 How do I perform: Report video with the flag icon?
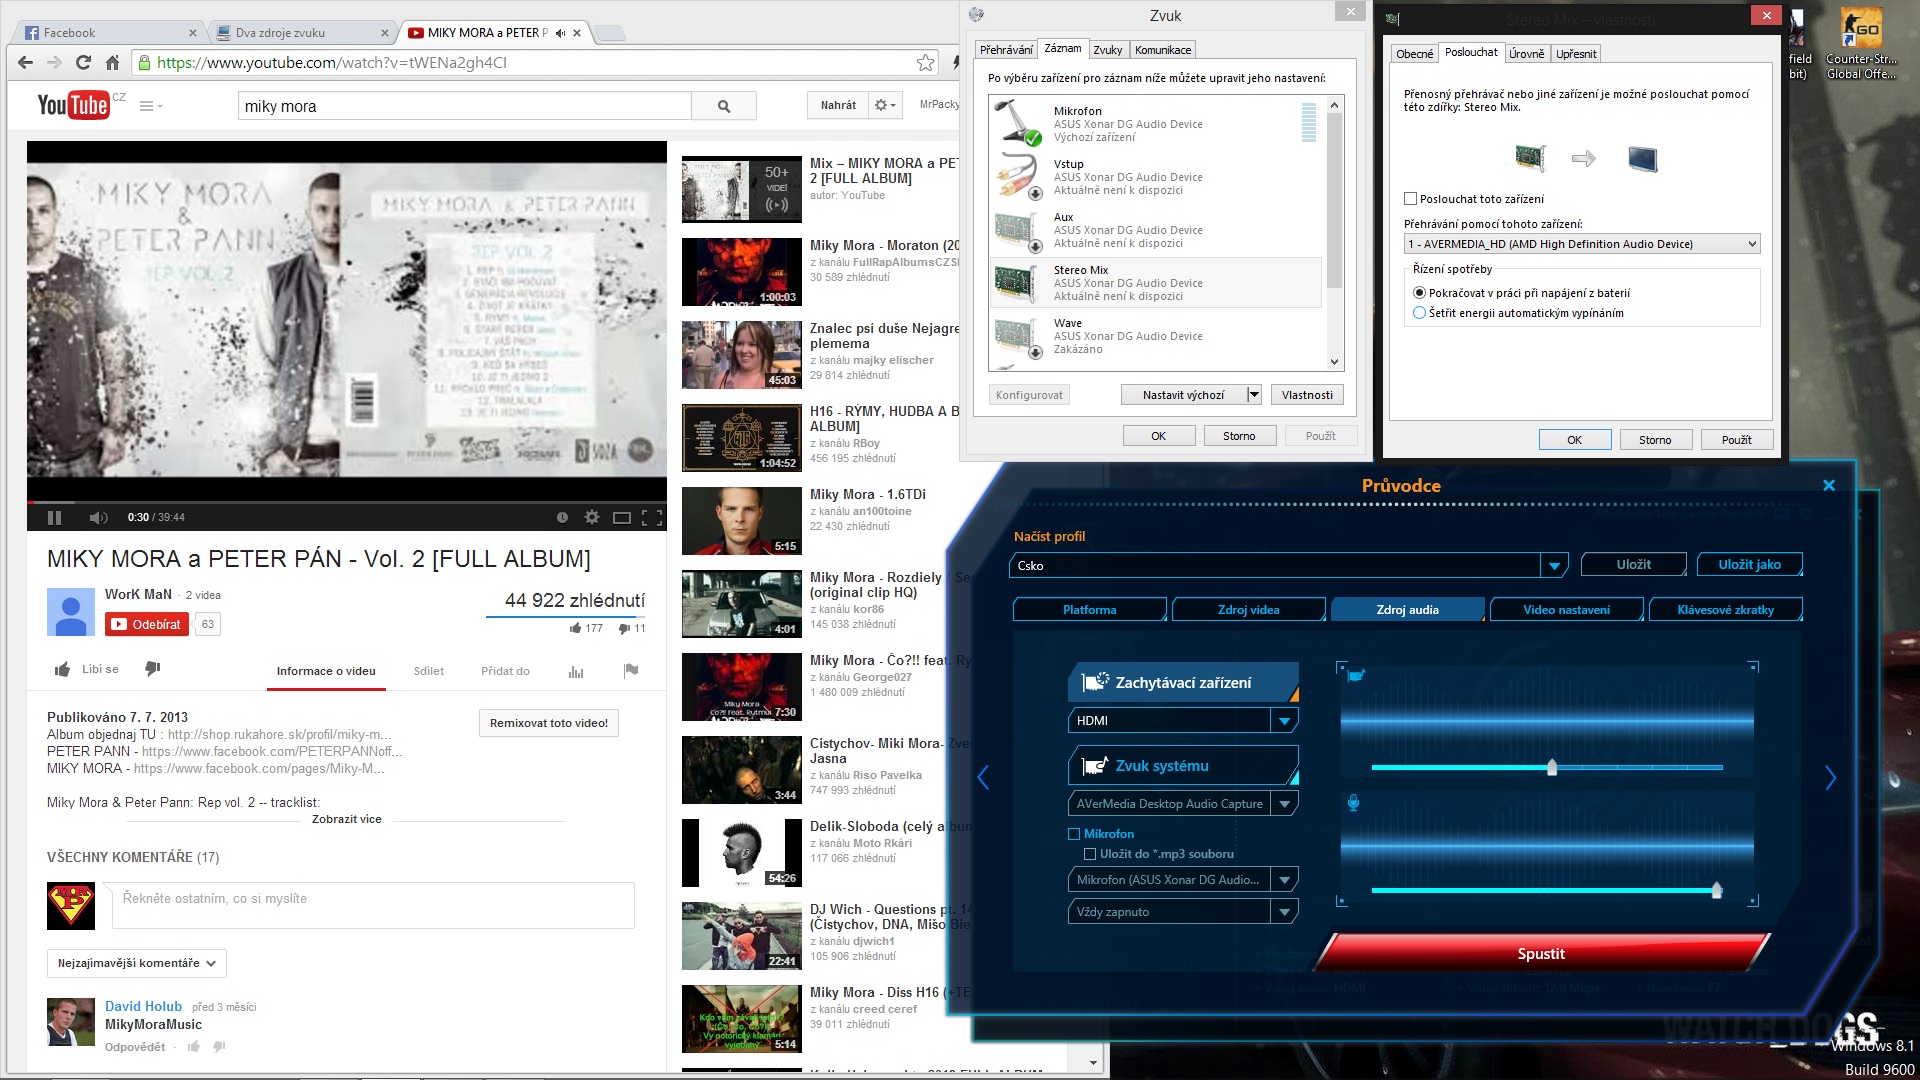631,671
